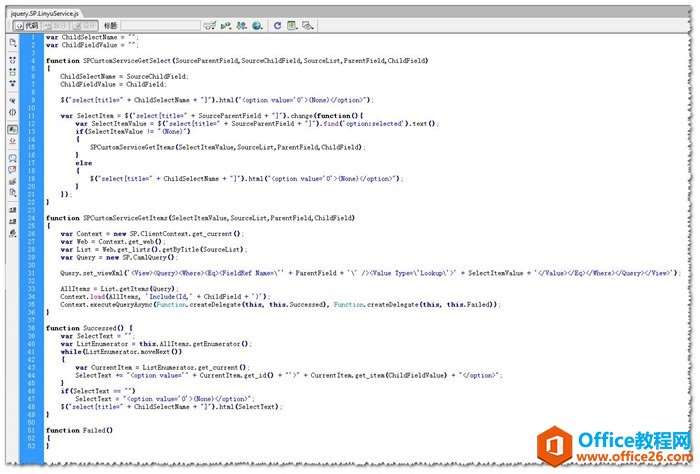Image resolution: width=700 pixels, height=474 pixels.
Task: Open the Preview in Browser globe dropdown
Action: [259, 24]
